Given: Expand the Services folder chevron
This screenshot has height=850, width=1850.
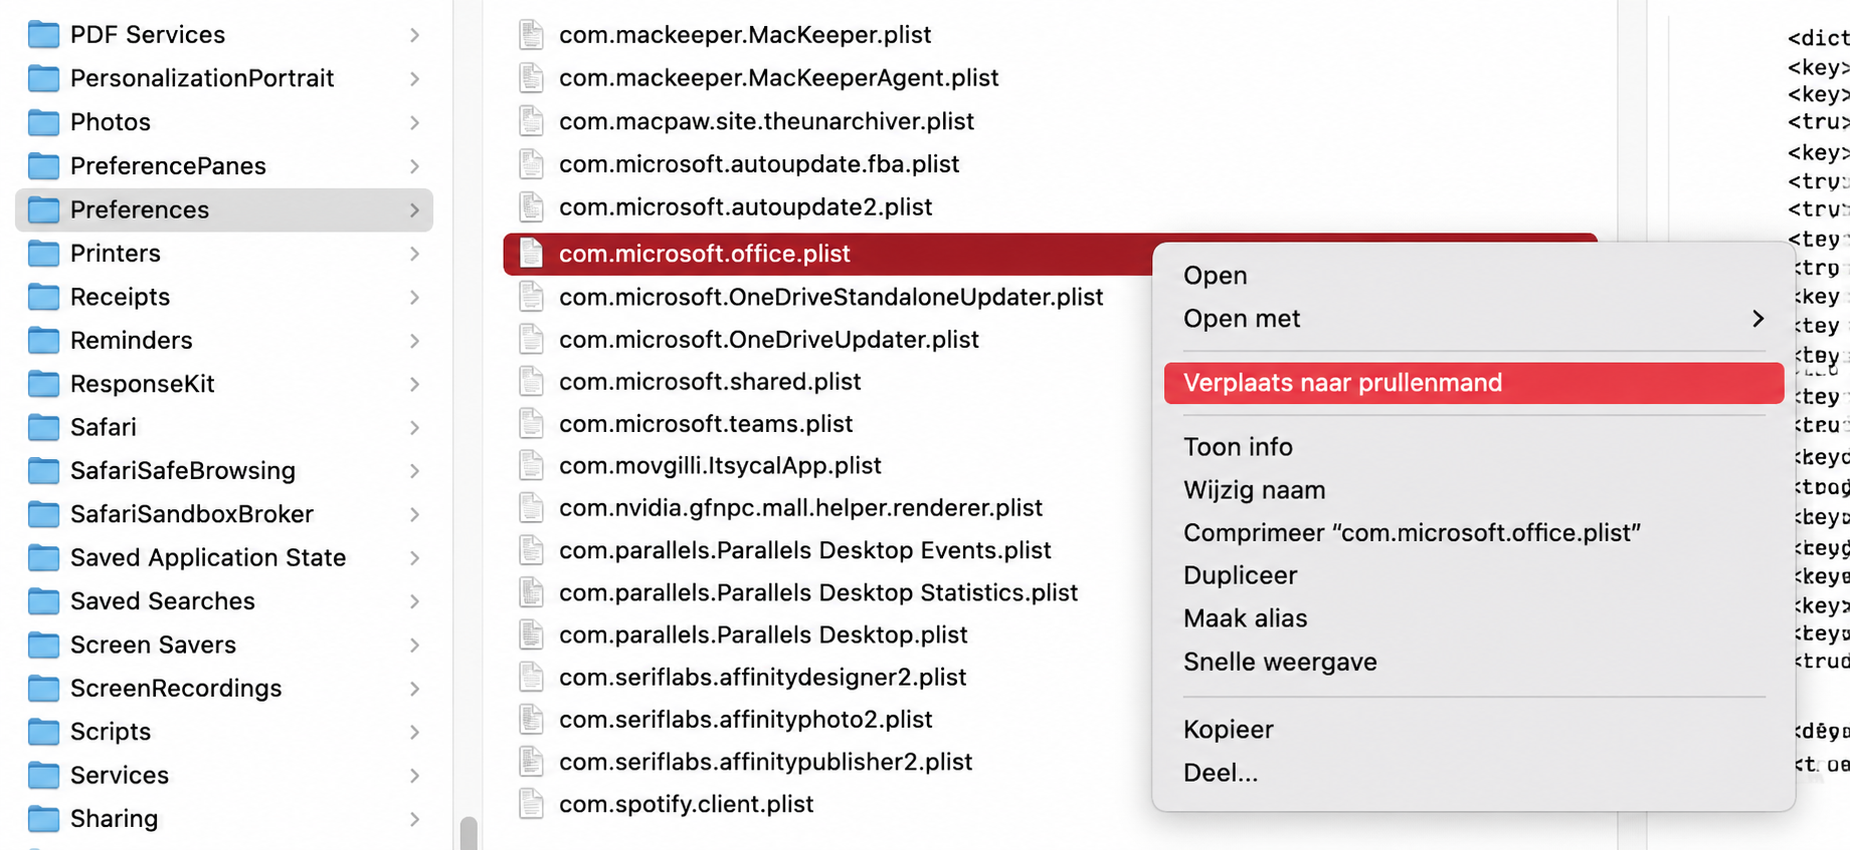Looking at the screenshot, I should click(x=414, y=775).
